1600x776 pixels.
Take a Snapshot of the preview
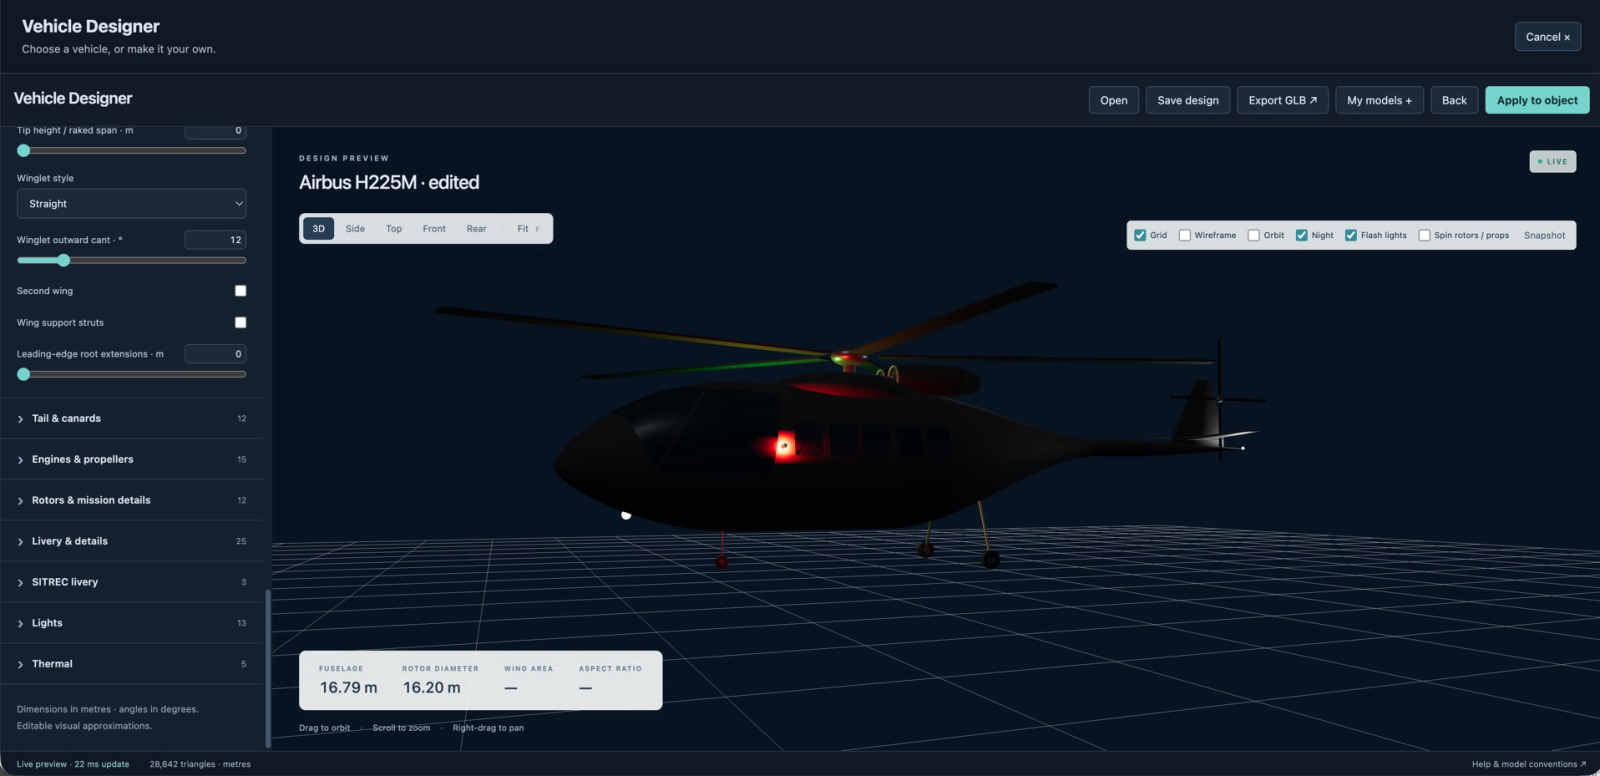pos(1544,235)
